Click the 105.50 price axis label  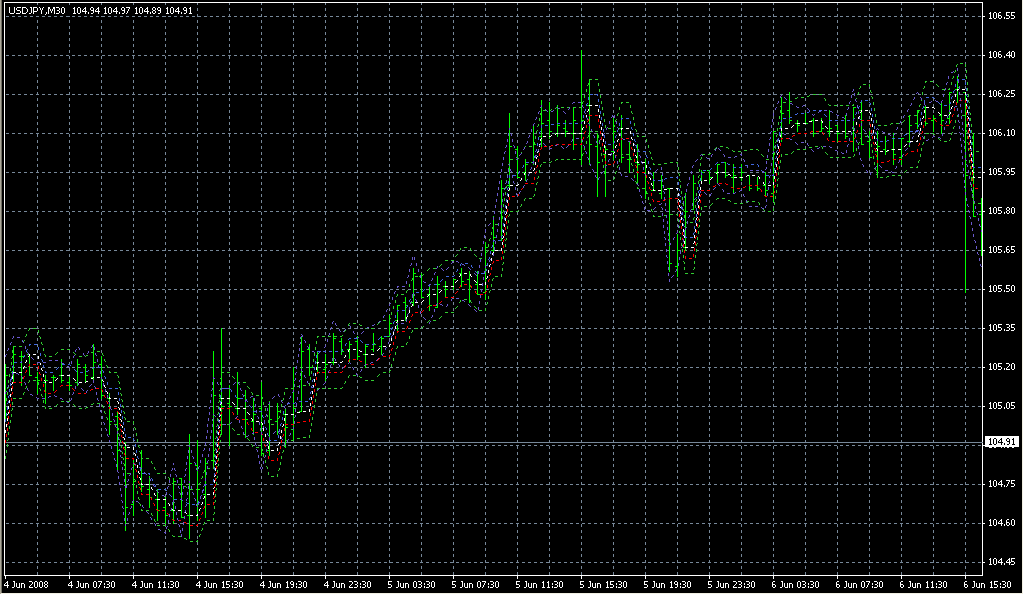[x=1002, y=289]
